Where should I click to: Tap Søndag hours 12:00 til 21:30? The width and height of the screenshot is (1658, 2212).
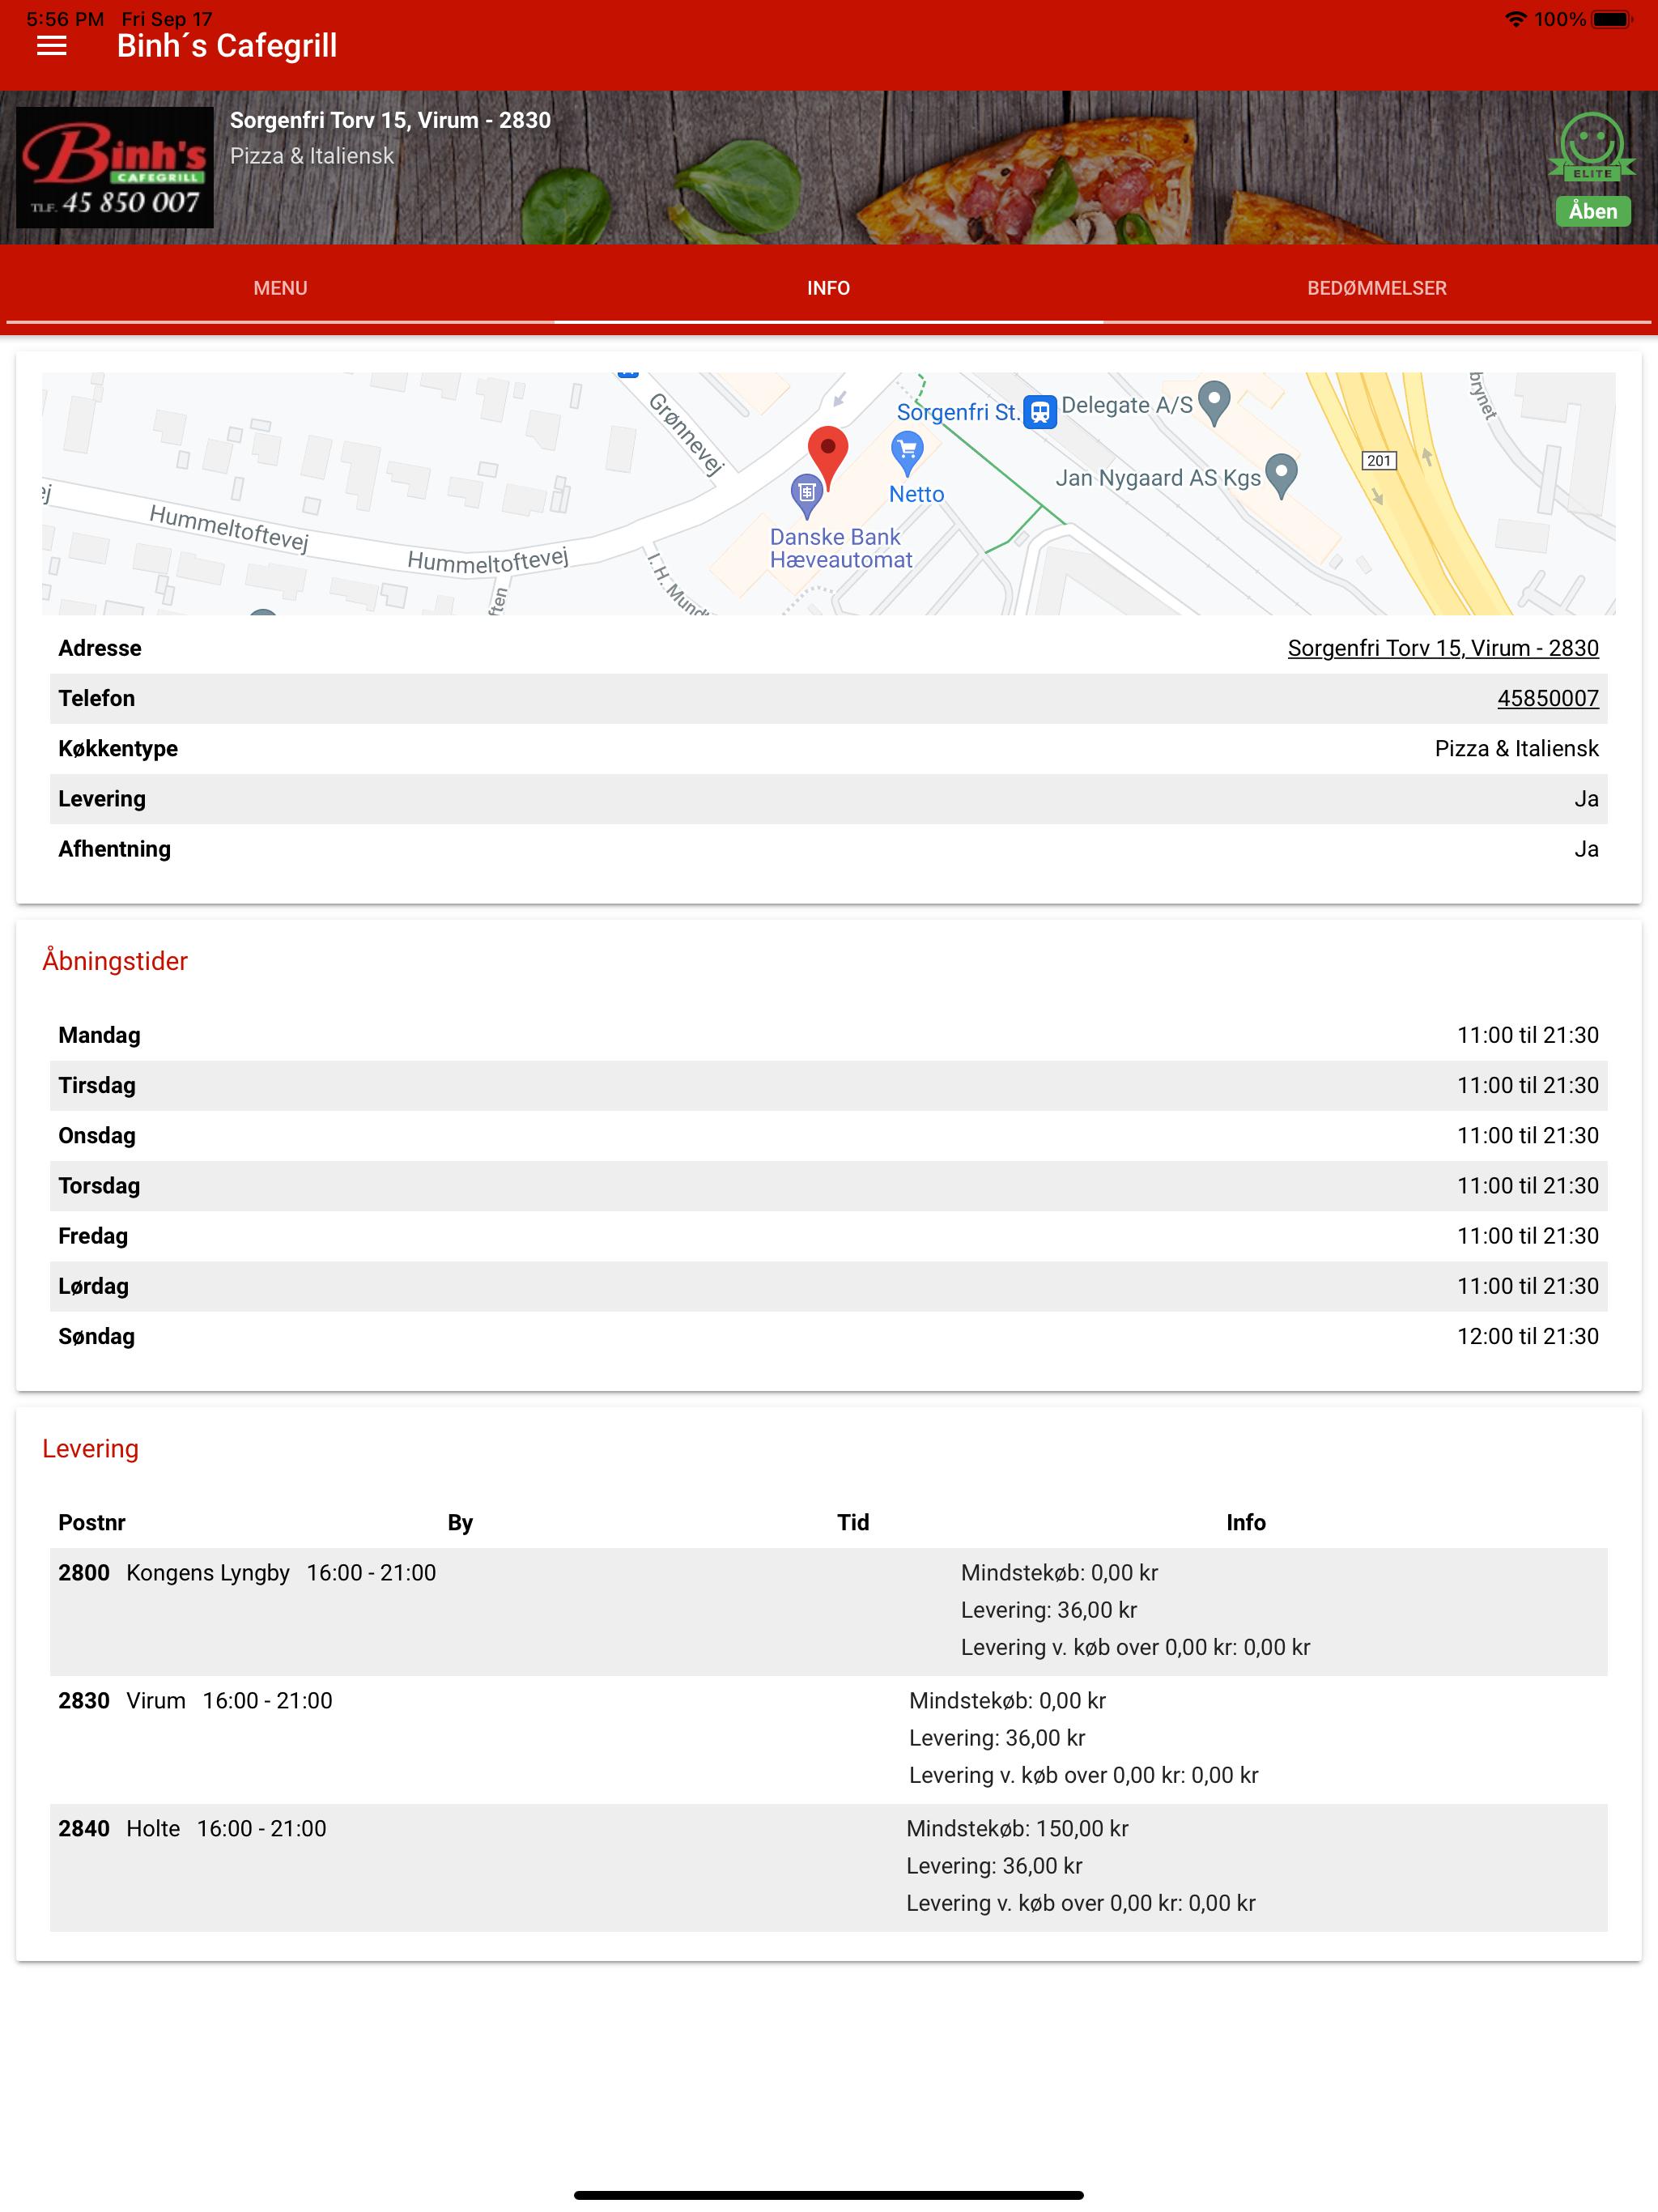tap(1527, 1336)
